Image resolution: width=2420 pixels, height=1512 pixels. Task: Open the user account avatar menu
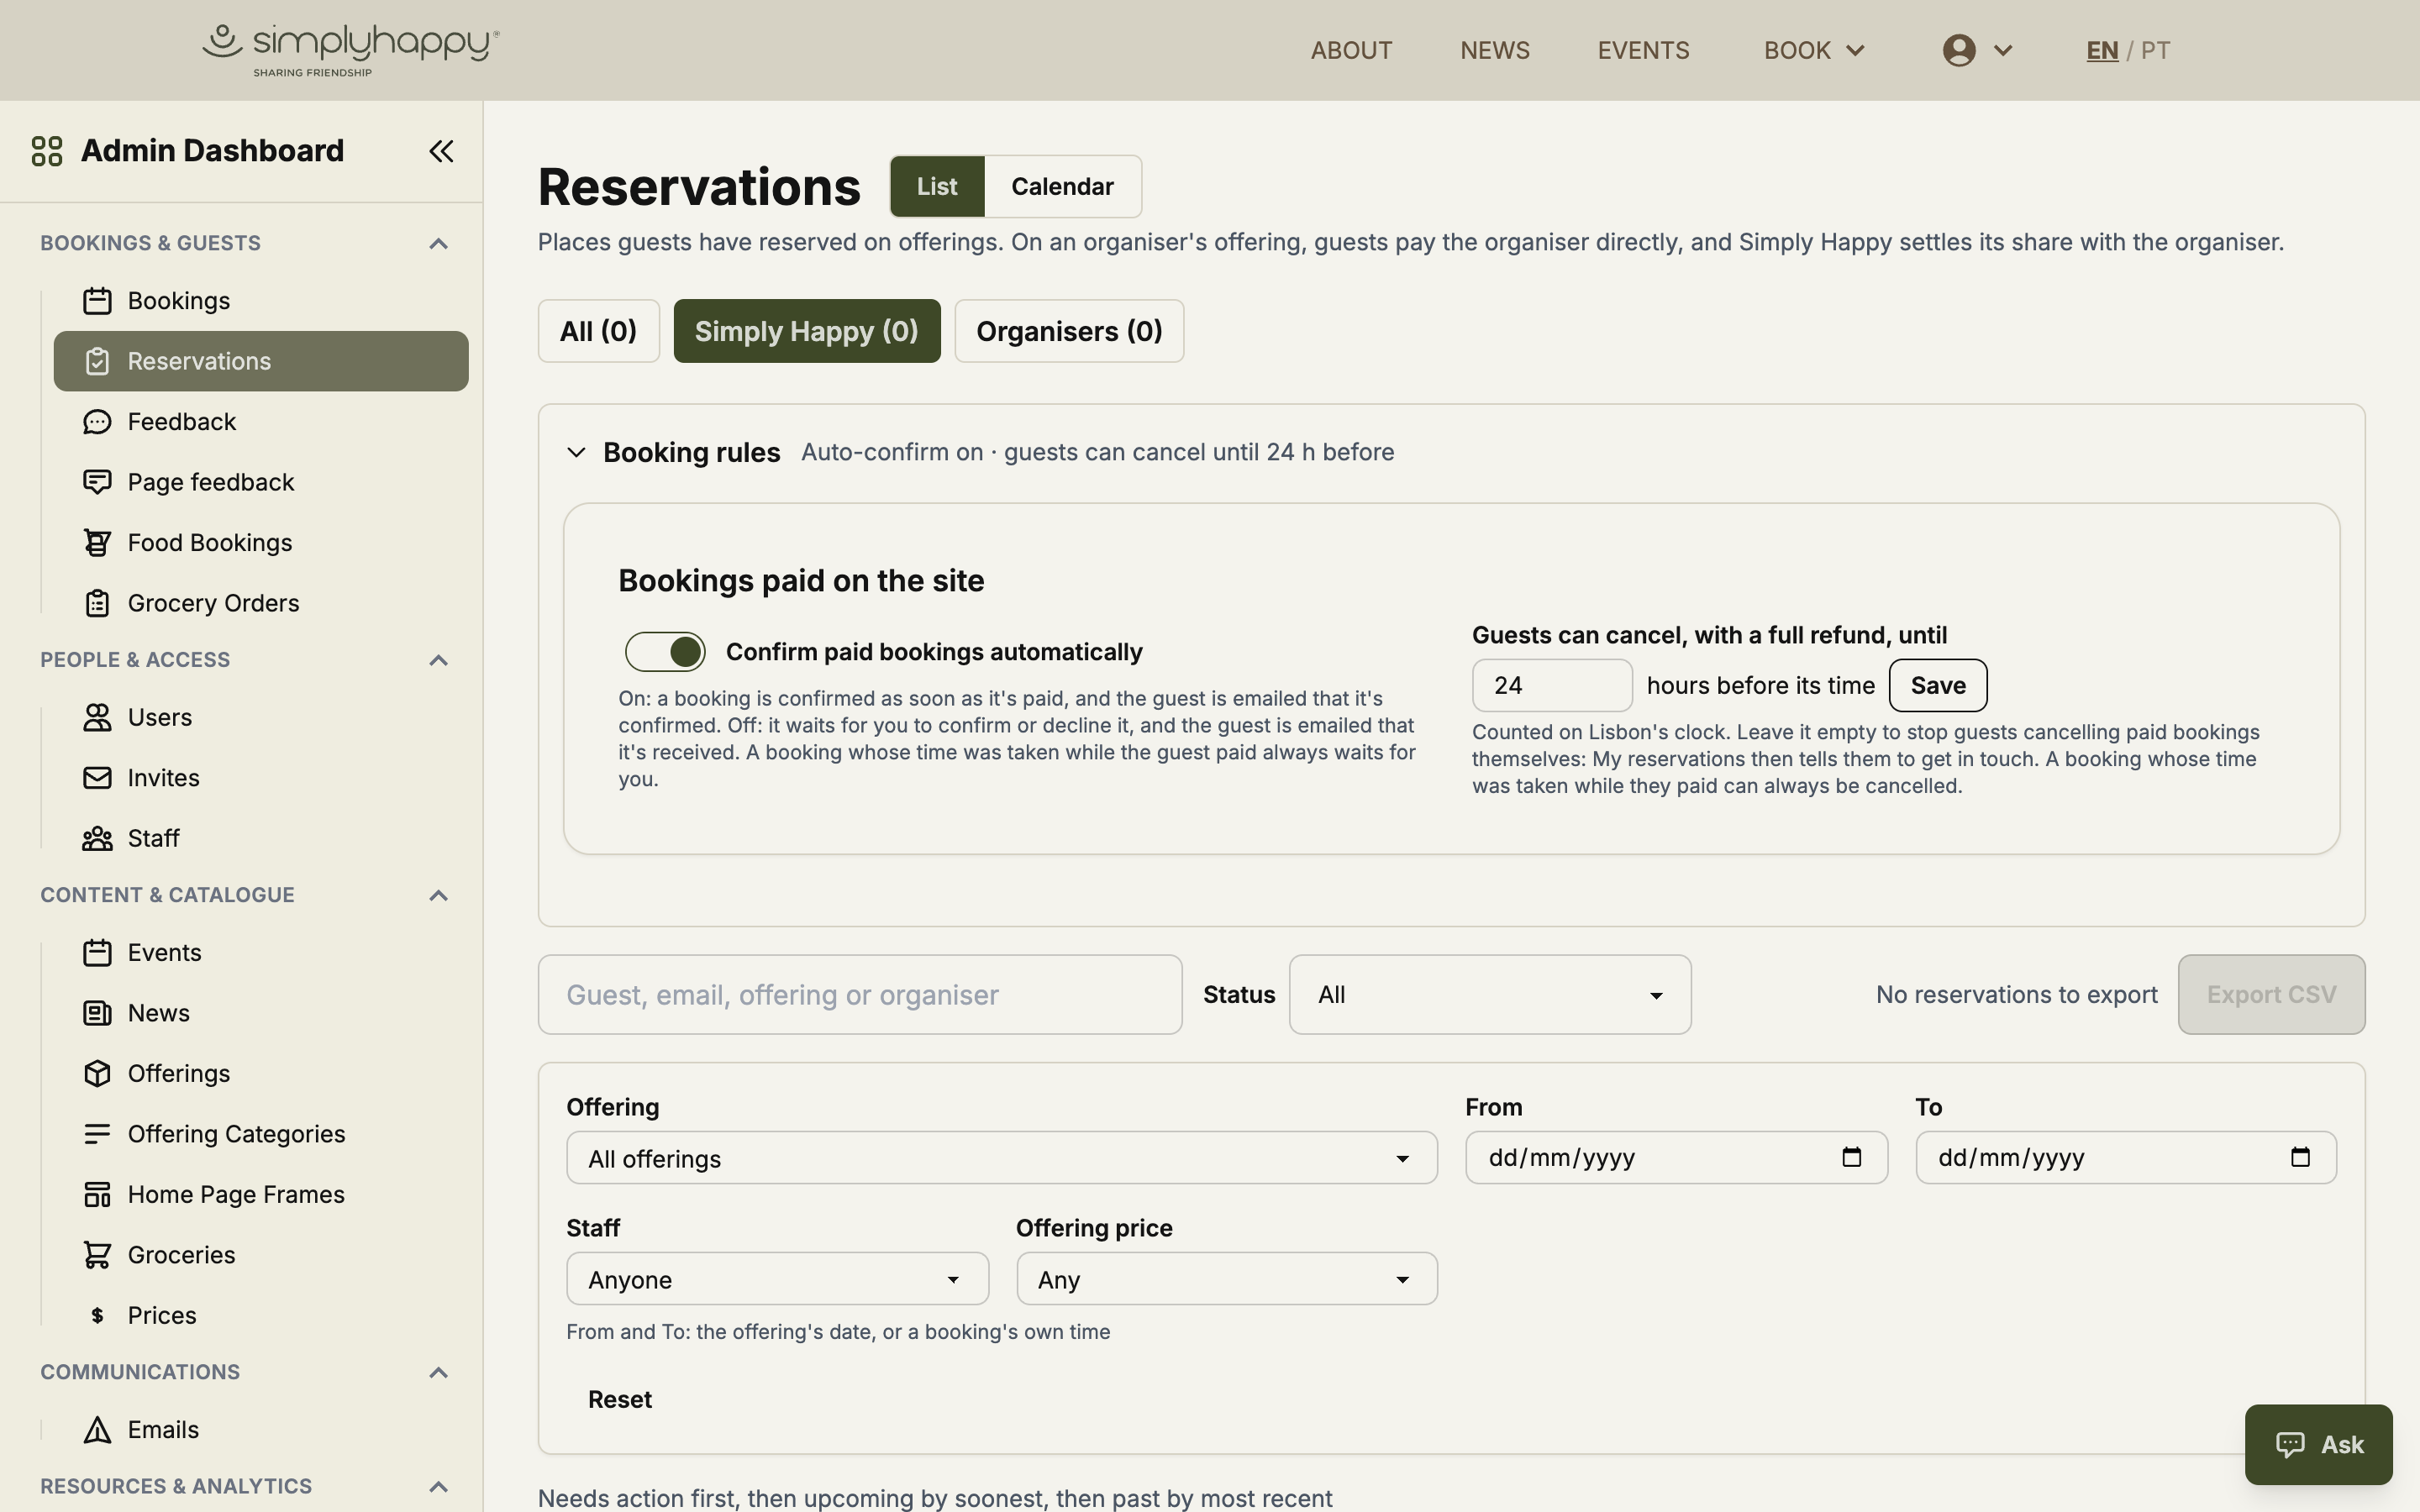point(1976,50)
